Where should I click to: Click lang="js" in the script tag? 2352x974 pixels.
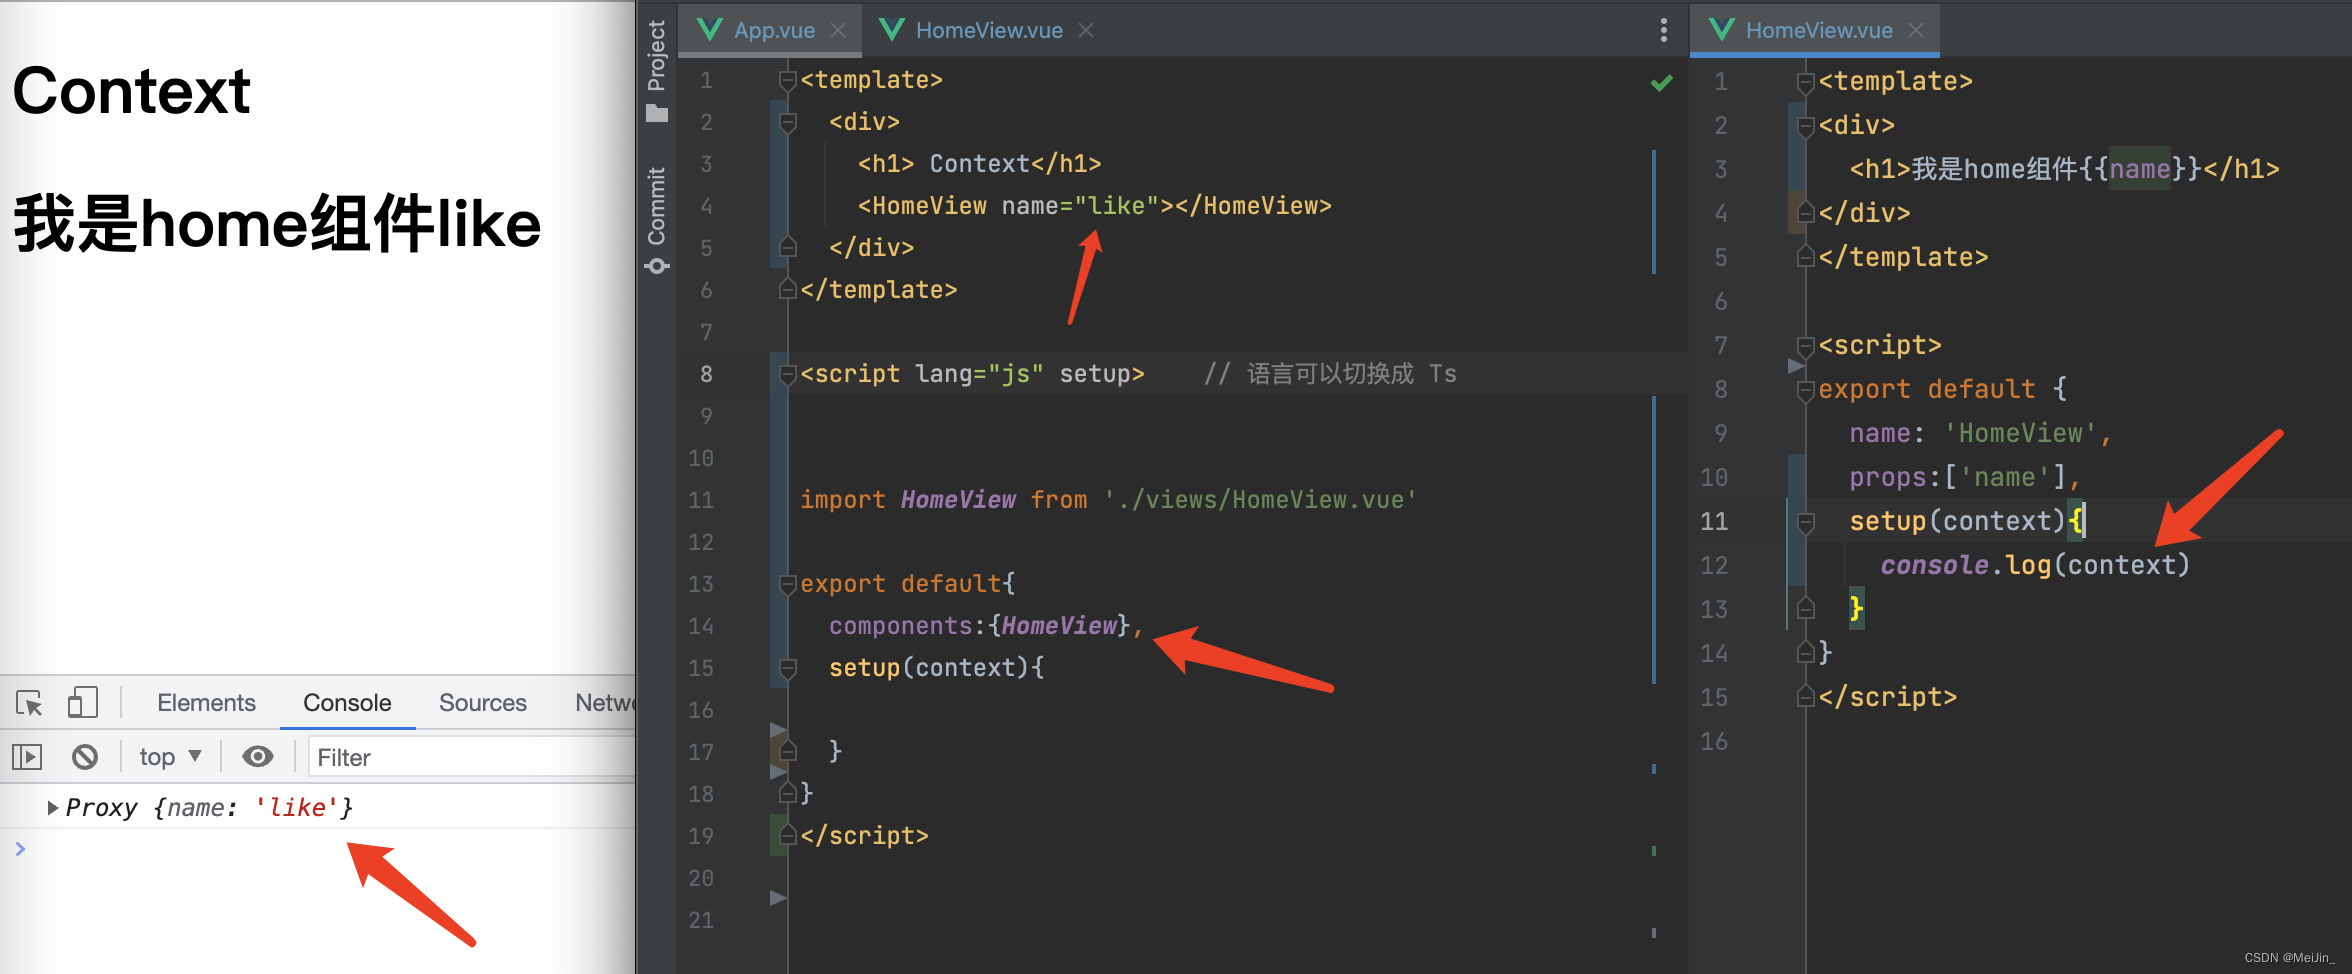[980, 374]
